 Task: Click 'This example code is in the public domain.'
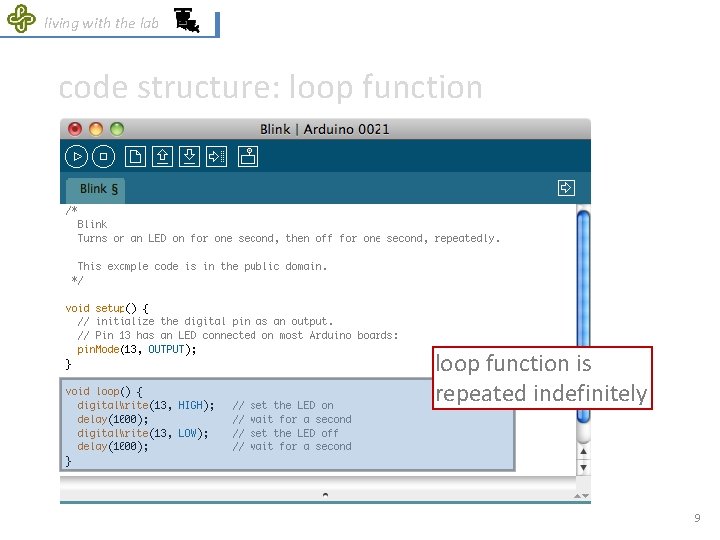pos(202,267)
